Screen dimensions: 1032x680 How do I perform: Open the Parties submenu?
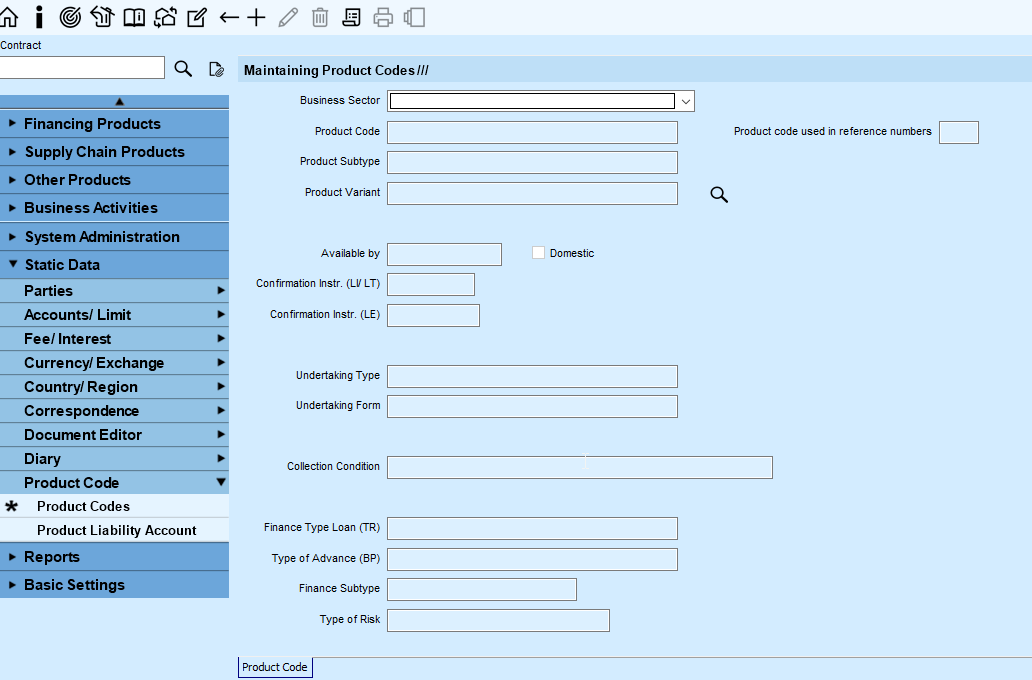pos(115,291)
